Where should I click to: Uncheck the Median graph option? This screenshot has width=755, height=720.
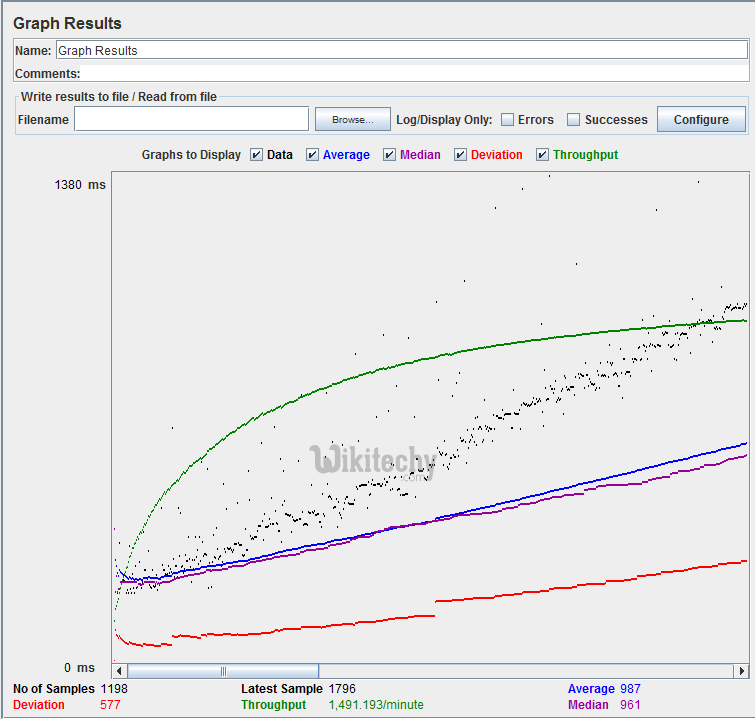pyautogui.click(x=390, y=155)
